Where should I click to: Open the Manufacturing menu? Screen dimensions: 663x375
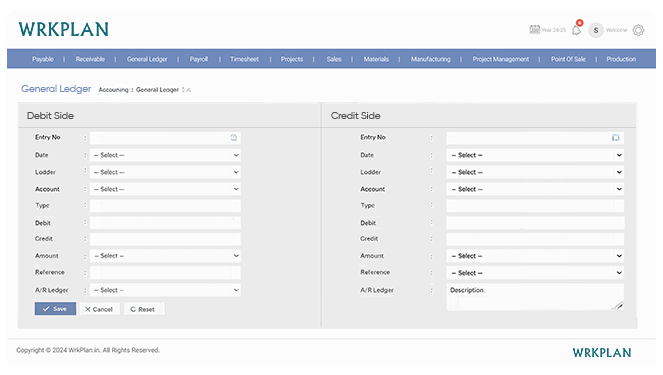coord(430,59)
